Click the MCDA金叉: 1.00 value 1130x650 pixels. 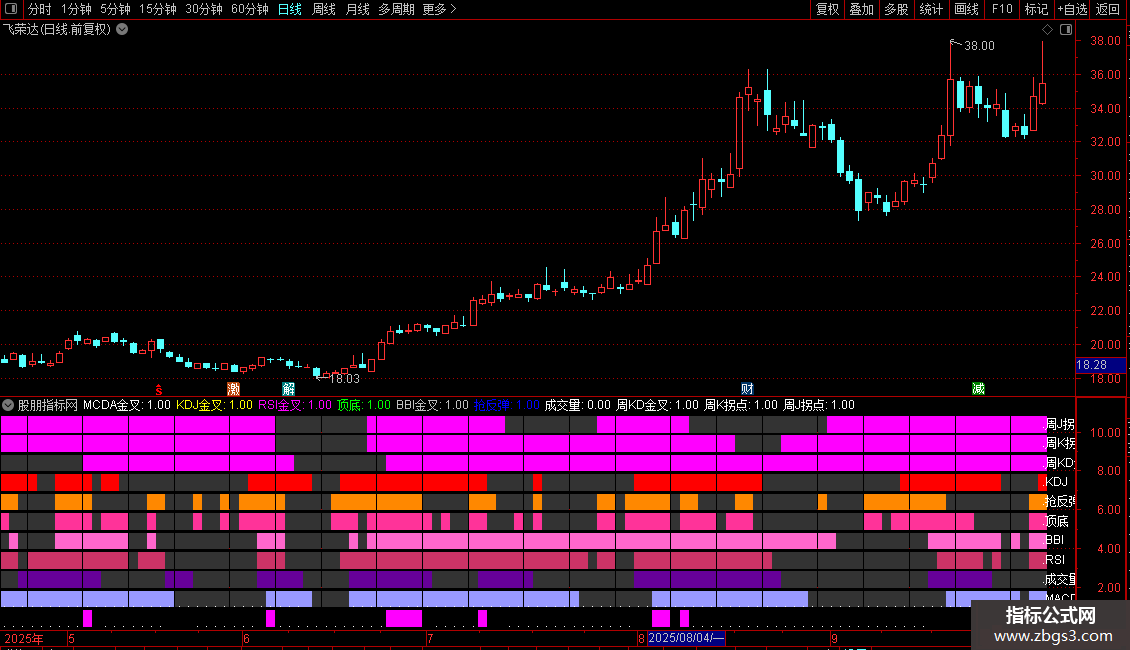(127, 405)
